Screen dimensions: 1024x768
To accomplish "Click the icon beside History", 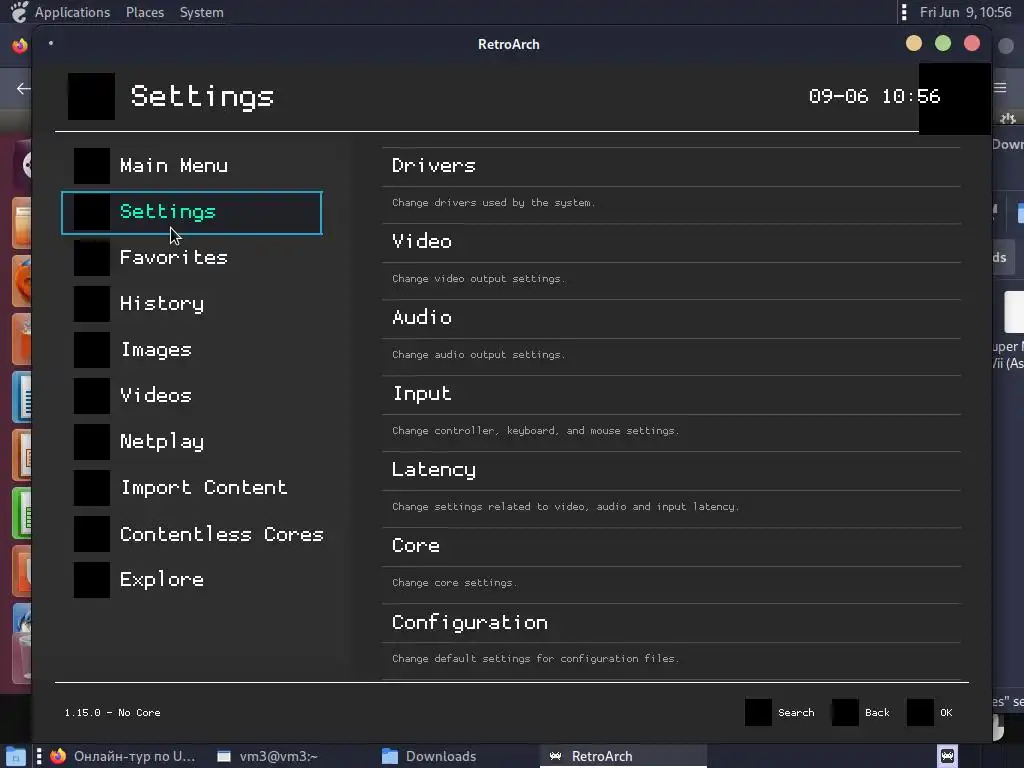I will click(91, 304).
